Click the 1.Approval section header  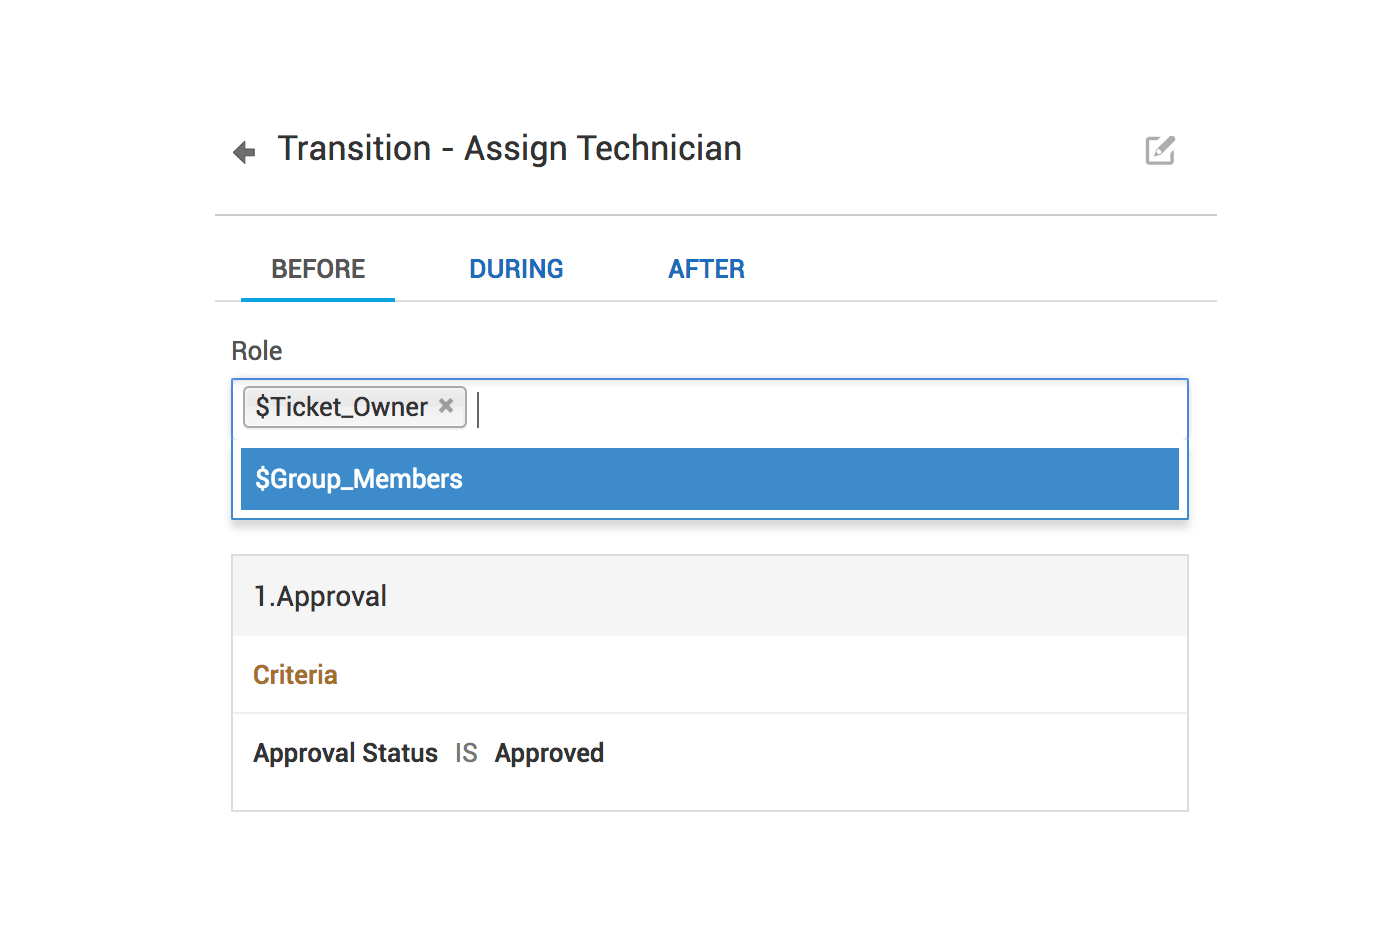pos(320,596)
